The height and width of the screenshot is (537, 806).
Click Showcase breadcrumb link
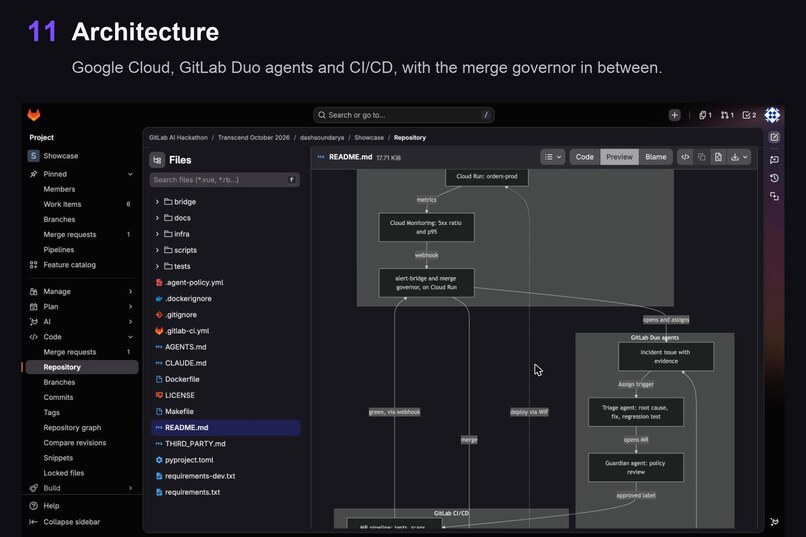tap(369, 138)
